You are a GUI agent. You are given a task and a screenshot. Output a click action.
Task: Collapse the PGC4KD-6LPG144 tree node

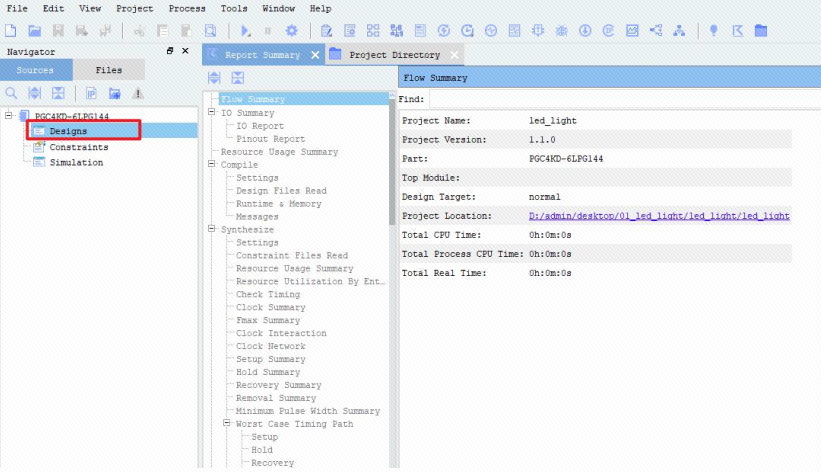8,115
